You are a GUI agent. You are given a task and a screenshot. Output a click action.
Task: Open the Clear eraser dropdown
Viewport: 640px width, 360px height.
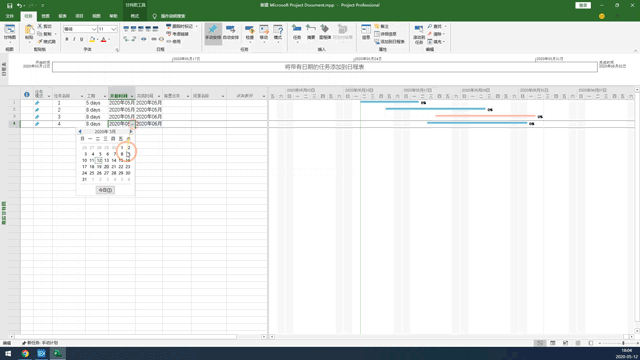pyautogui.click(x=436, y=34)
